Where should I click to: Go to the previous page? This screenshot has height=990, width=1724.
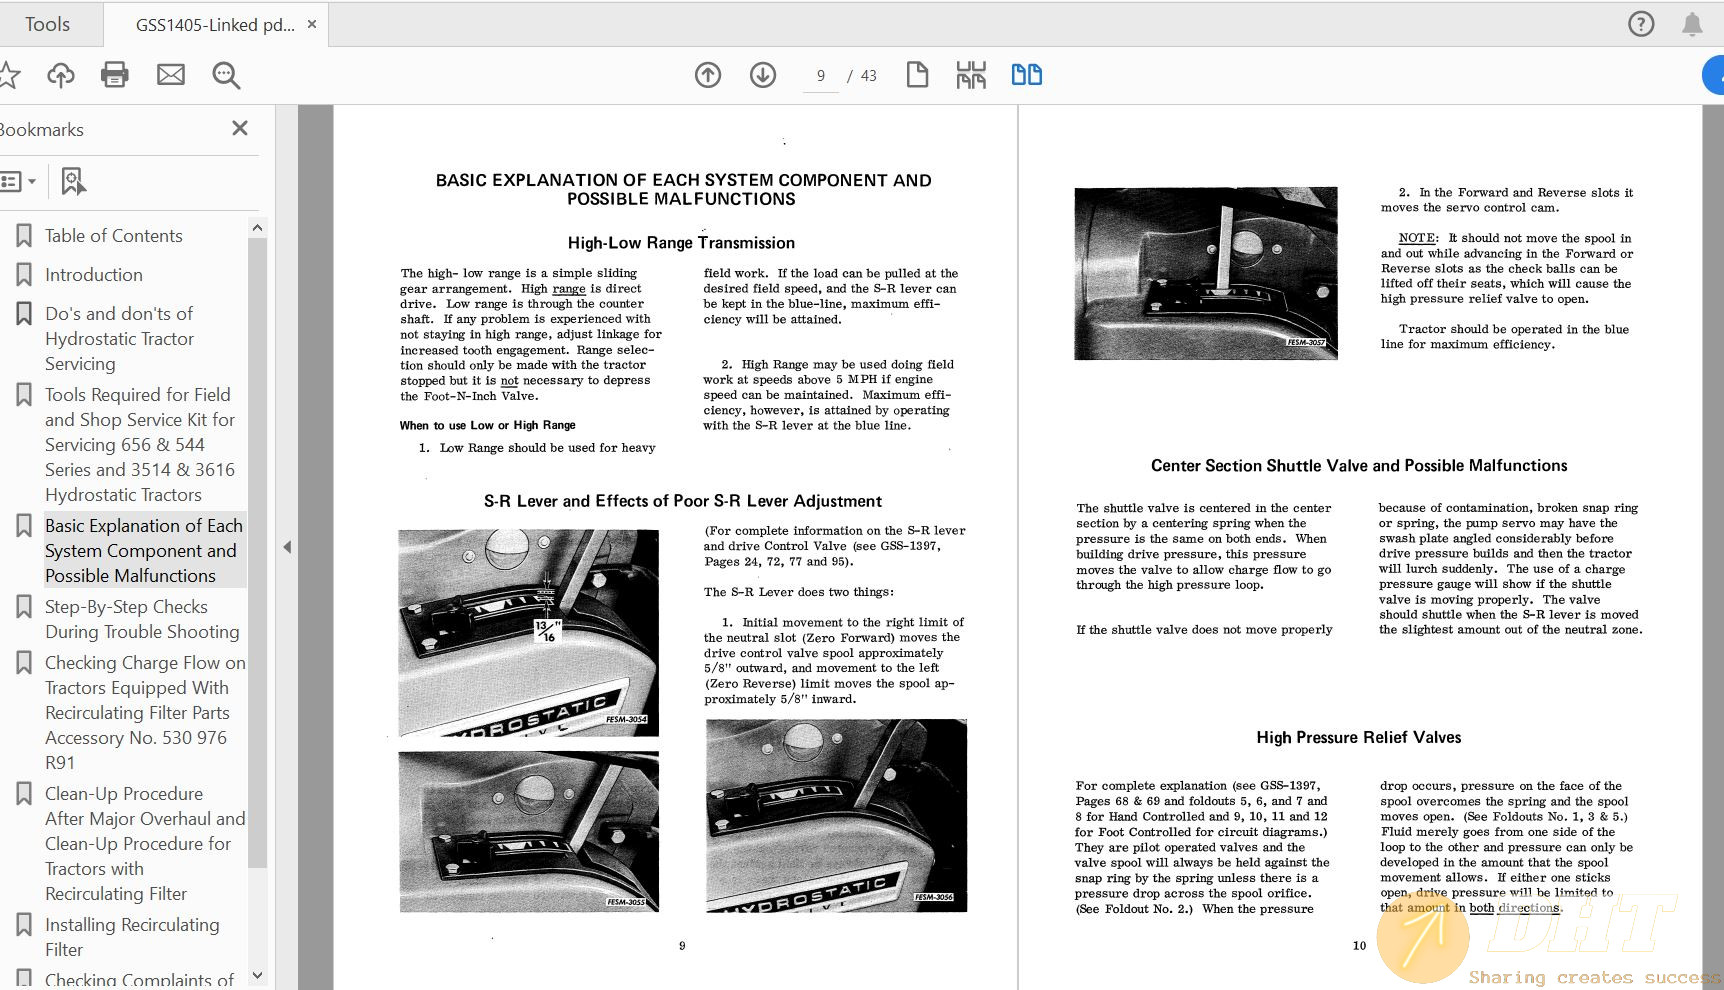click(x=708, y=74)
